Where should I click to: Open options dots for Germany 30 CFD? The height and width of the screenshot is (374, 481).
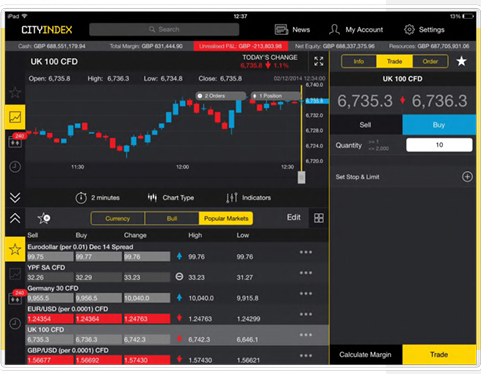pos(306,293)
